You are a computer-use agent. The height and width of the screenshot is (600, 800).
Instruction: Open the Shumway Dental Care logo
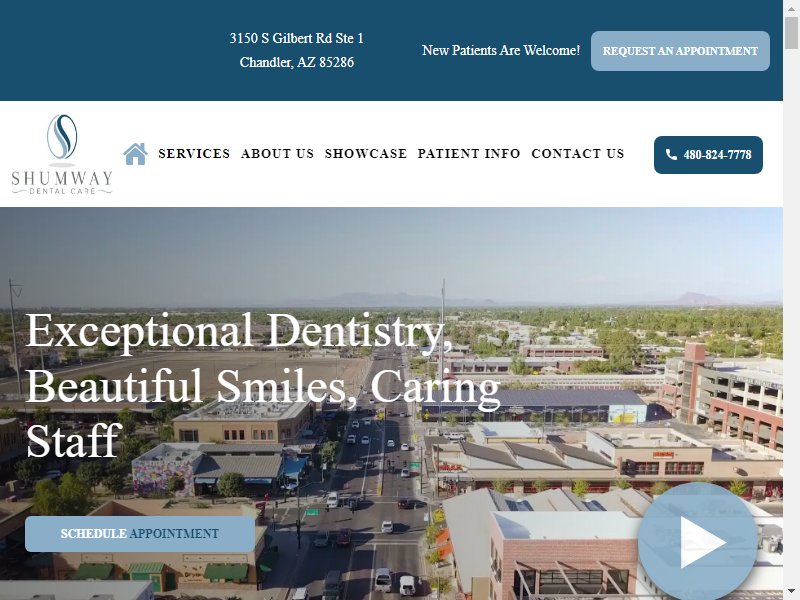(x=62, y=154)
